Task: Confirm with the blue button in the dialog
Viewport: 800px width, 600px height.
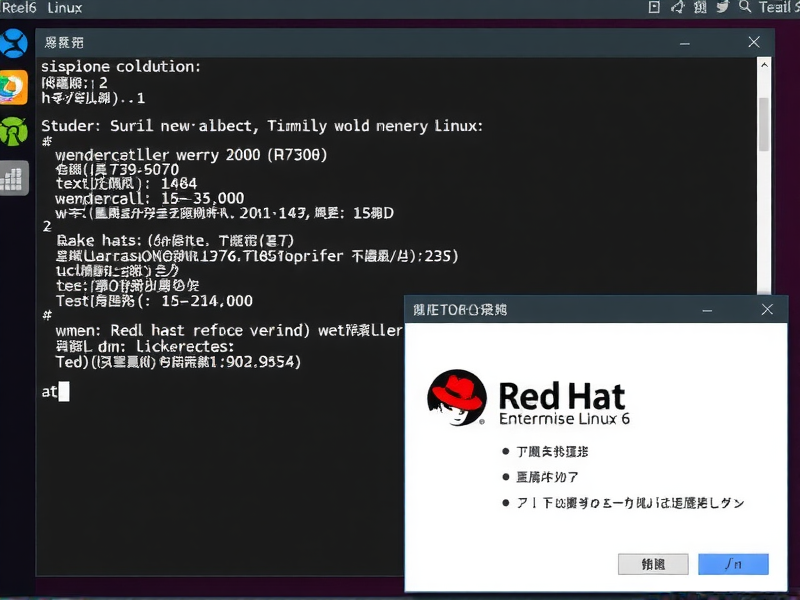Action: 733,564
